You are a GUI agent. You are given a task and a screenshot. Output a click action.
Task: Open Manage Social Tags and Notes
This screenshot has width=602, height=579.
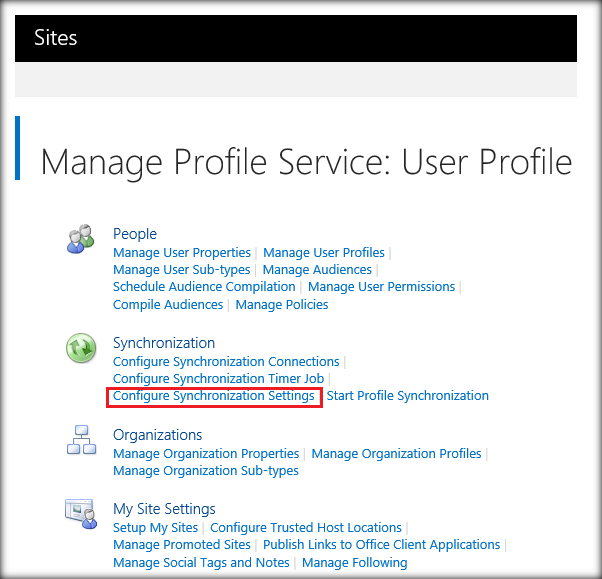[201, 563]
